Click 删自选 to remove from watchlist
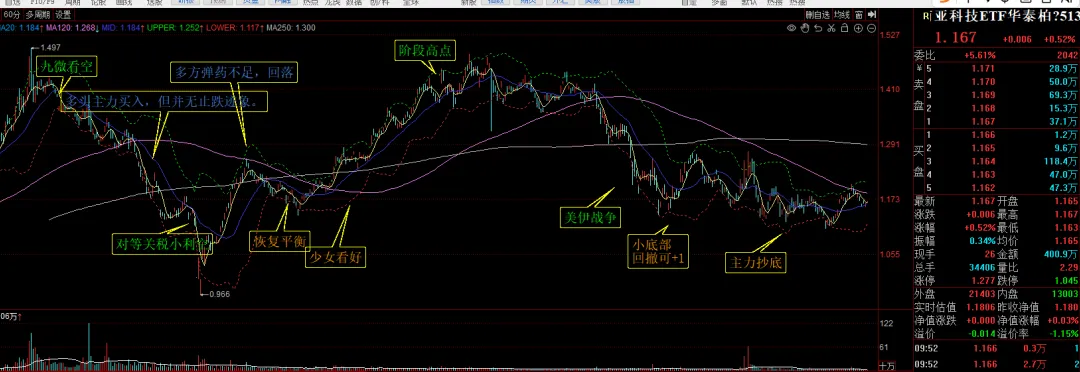Screen dimensions: 1080x372 818,14
